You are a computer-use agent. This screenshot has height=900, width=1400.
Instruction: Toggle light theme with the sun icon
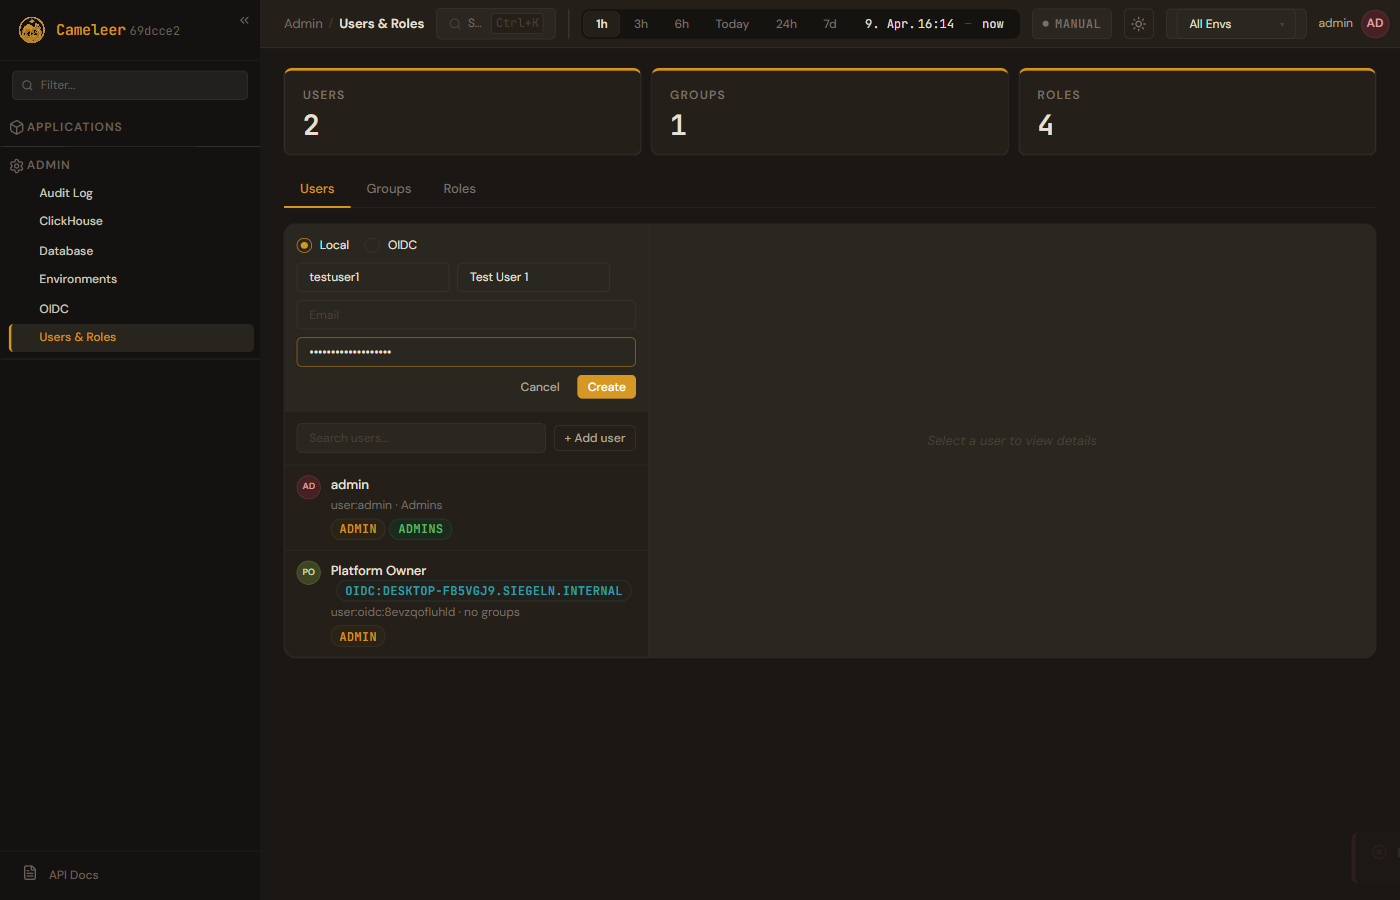coord(1138,24)
